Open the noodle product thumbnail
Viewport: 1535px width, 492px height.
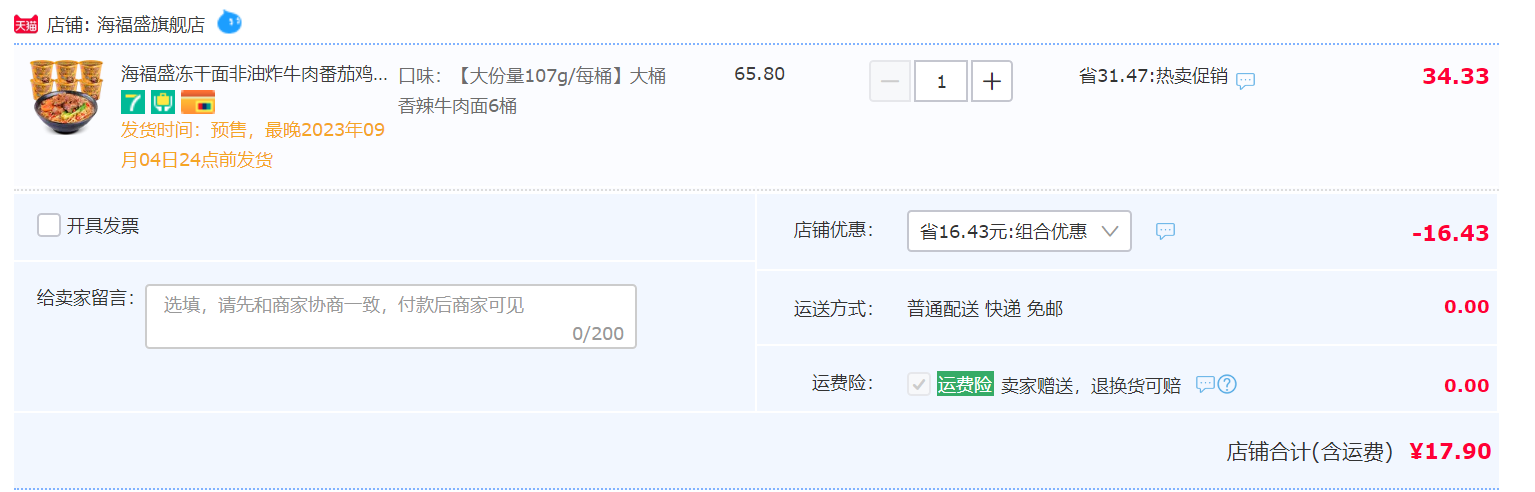click(x=67, y=97)
